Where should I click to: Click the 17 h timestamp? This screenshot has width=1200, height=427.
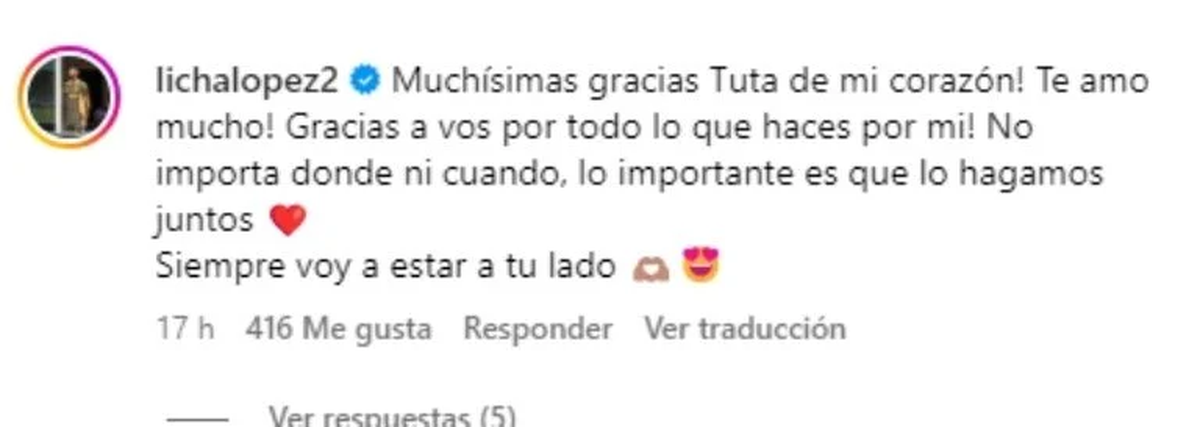click(185, 328)
